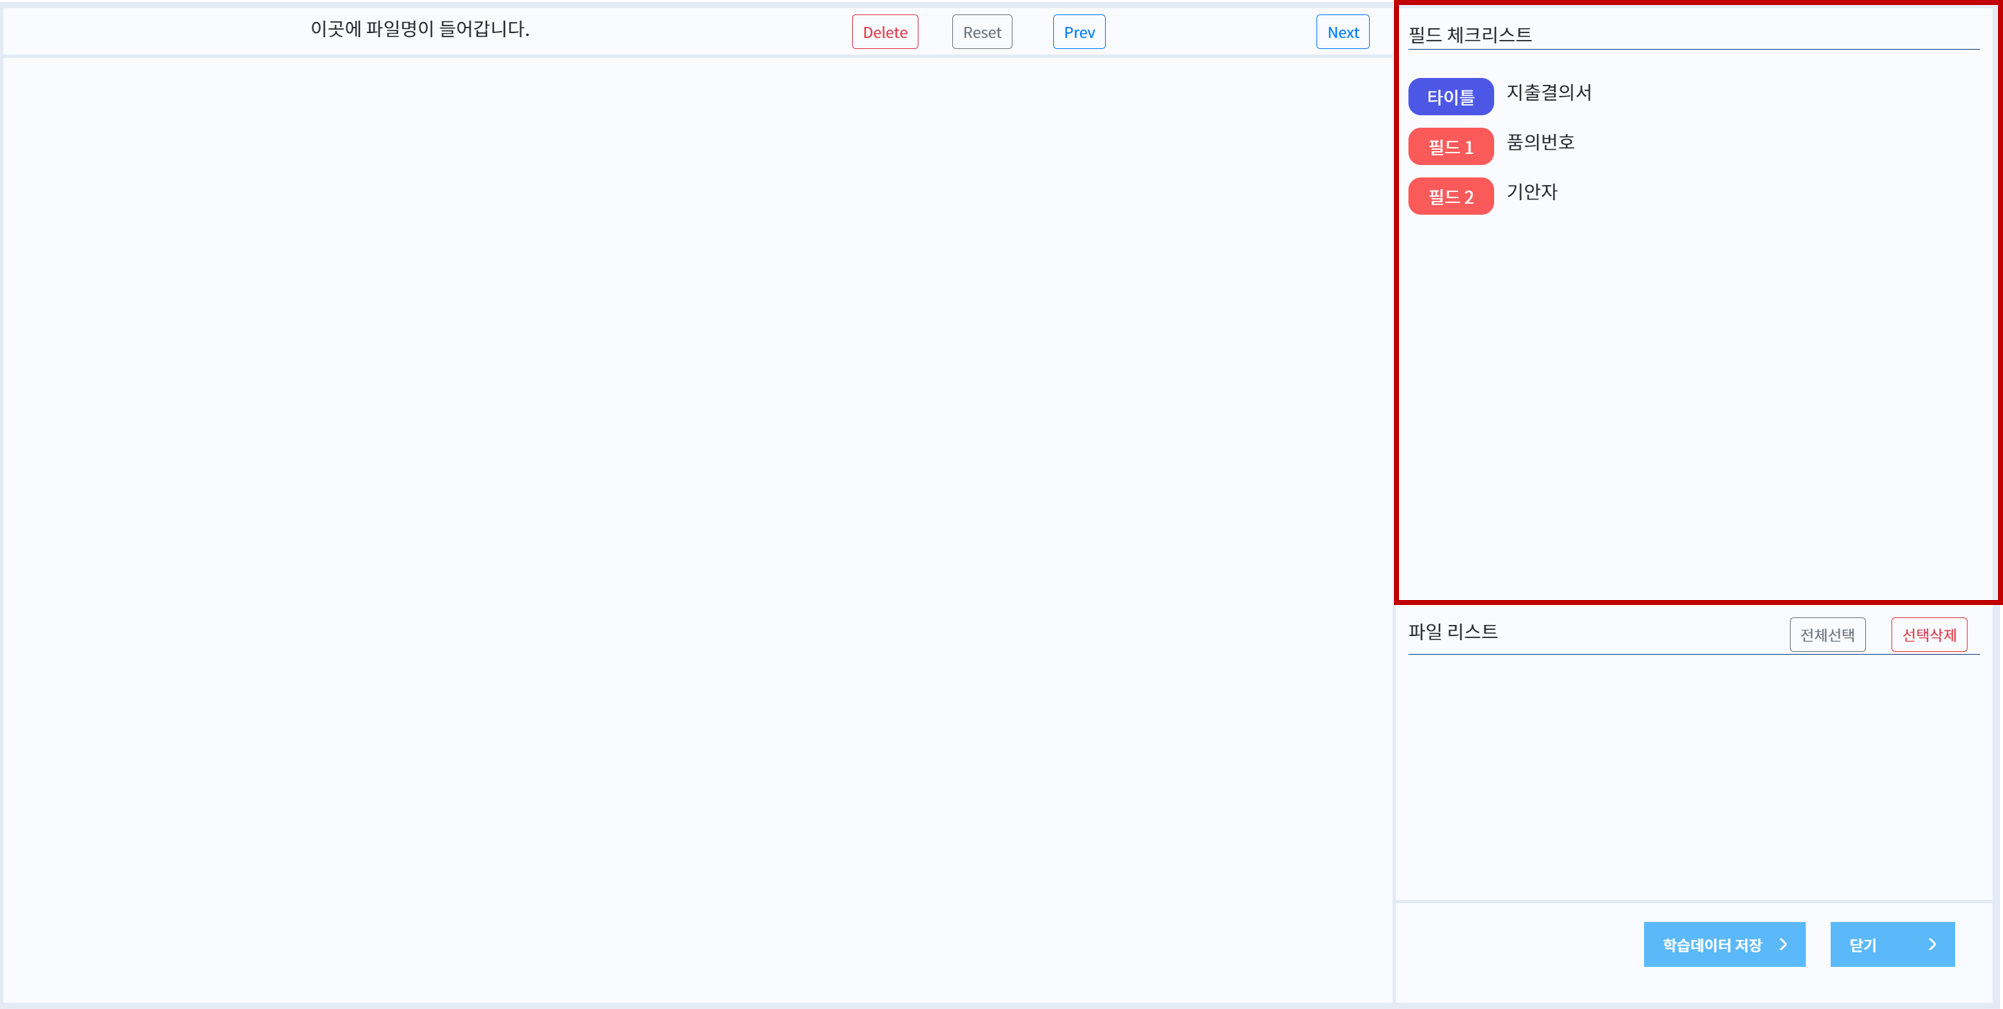Screen dimensions: 2003x1009
Task: Click the 파일 리스트 heading
Action: pos(1453,632)
